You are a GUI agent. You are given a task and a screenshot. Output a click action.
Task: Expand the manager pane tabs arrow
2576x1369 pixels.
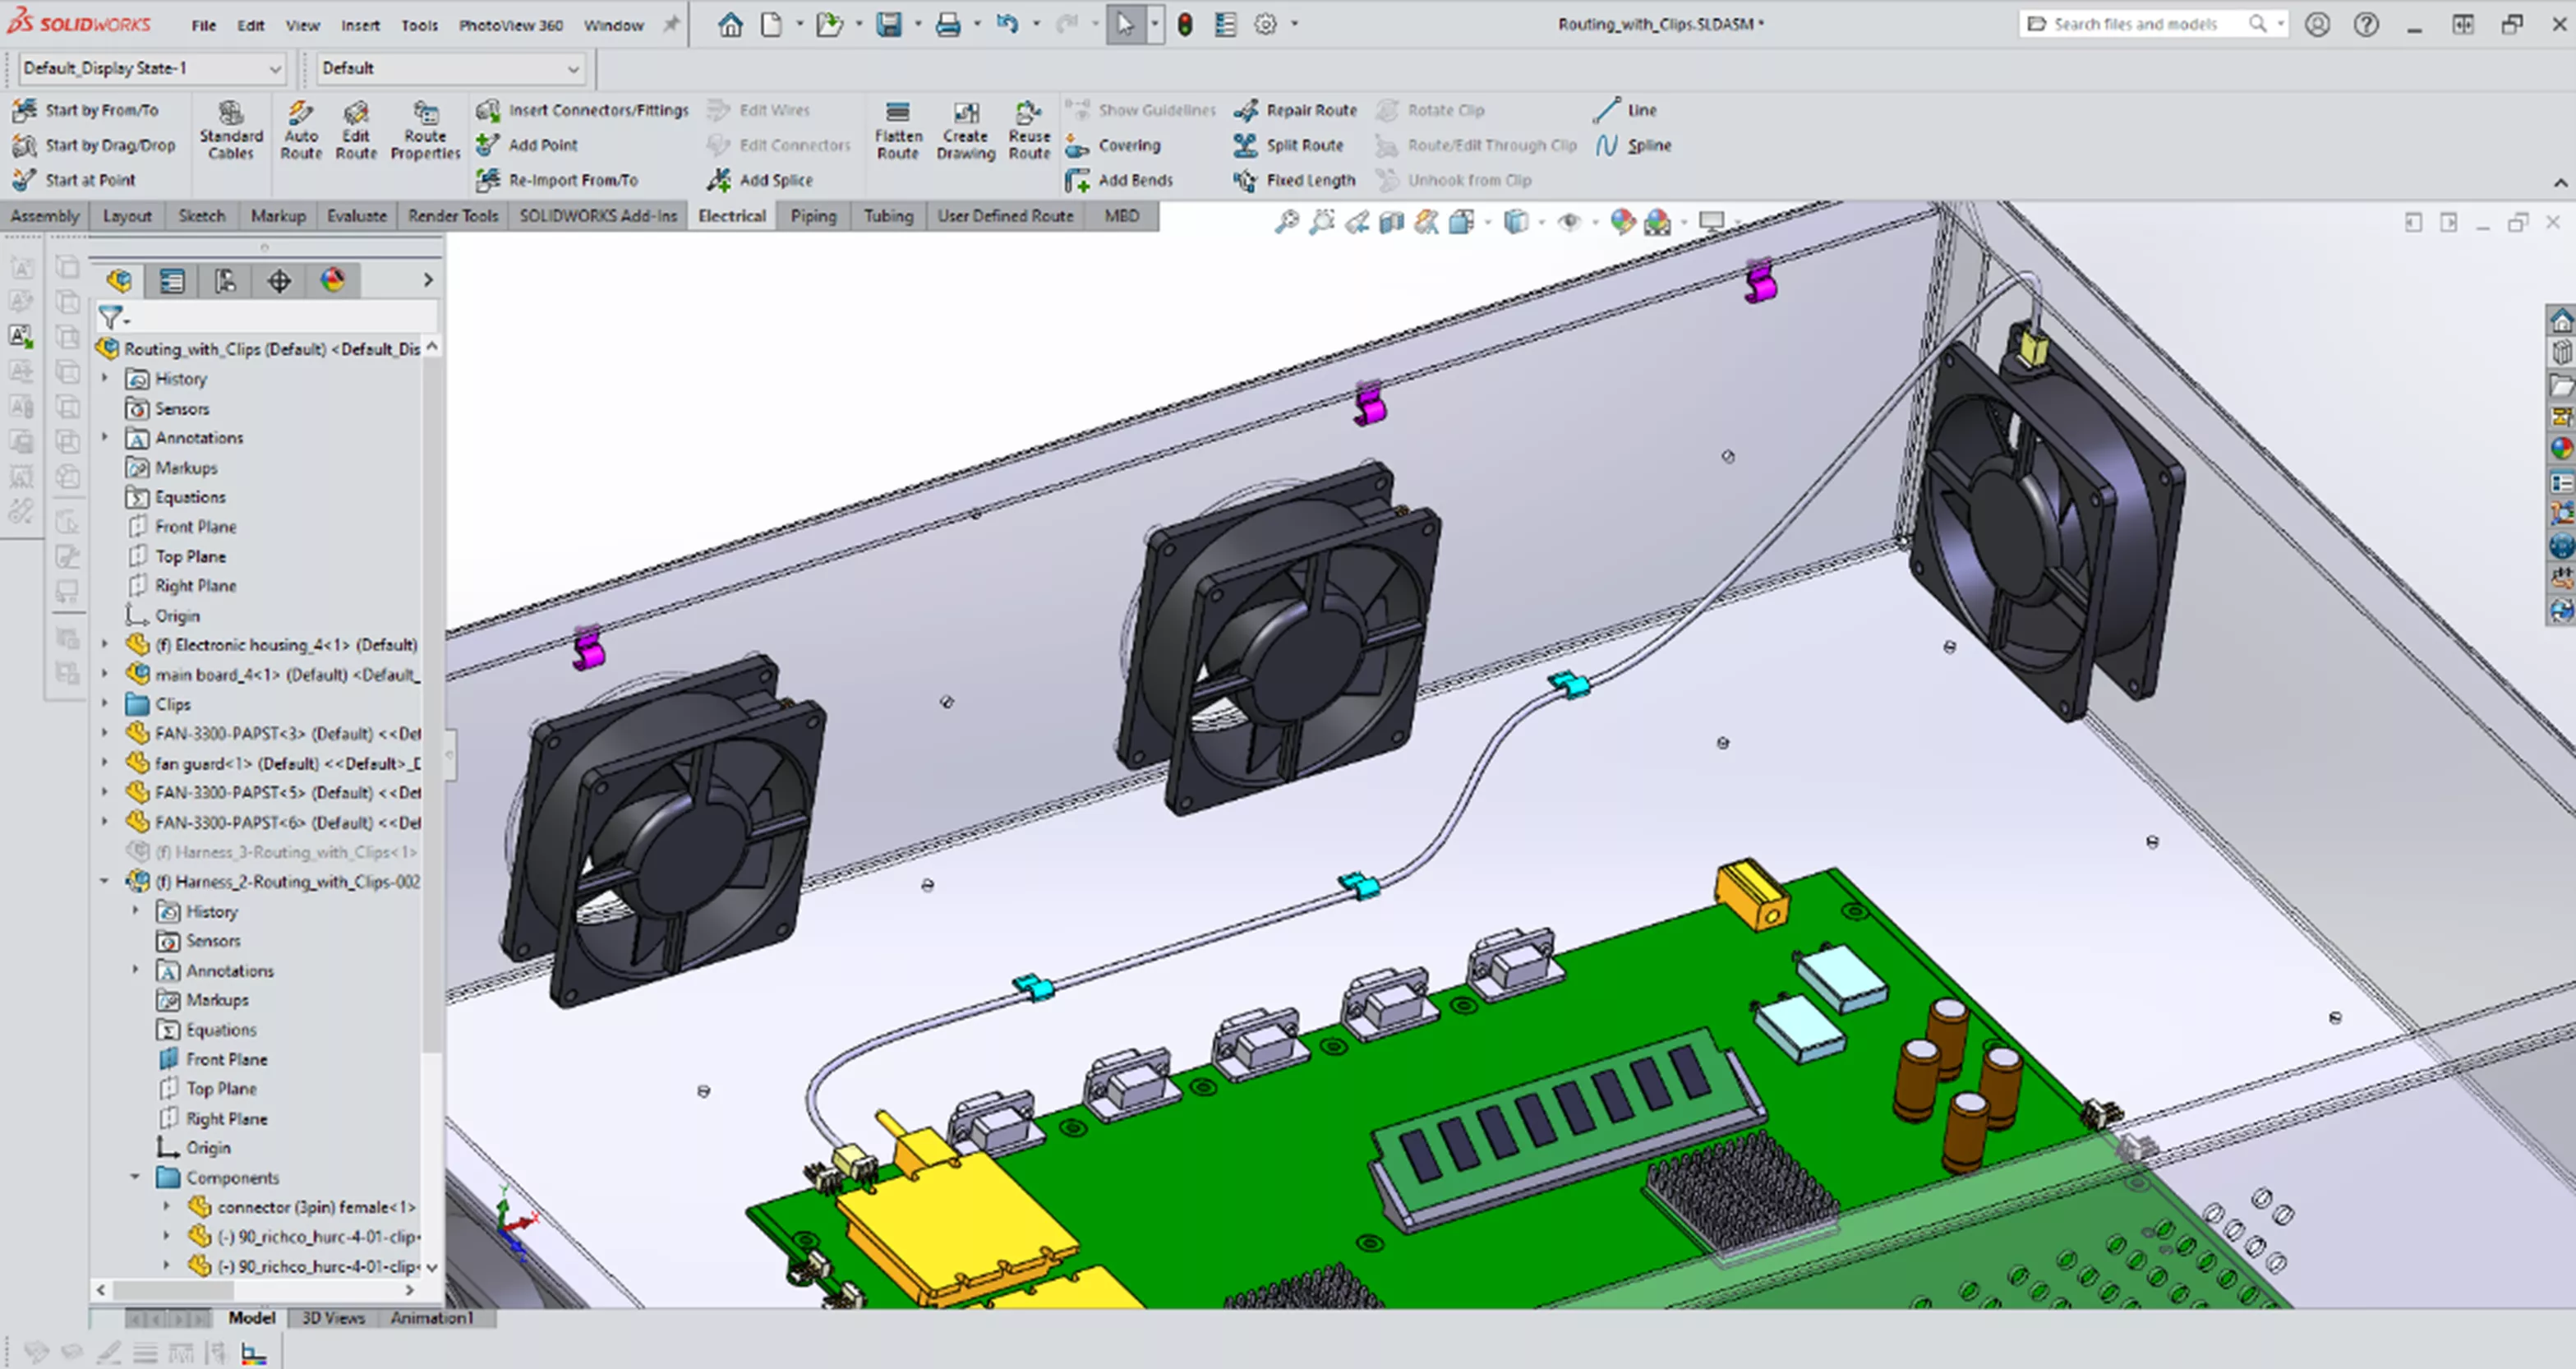click(x=428, y=281)
